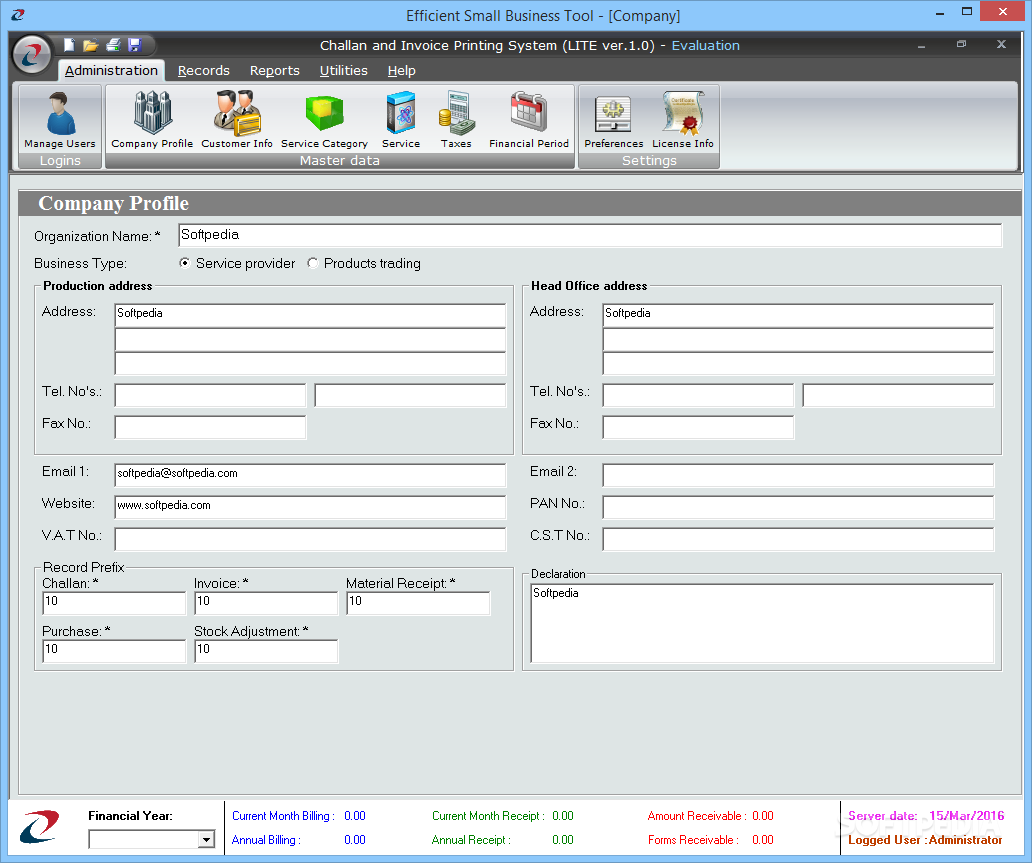Open the Records menu
This screenshot has width=1032, height=863.
click(x=203, y=70)
